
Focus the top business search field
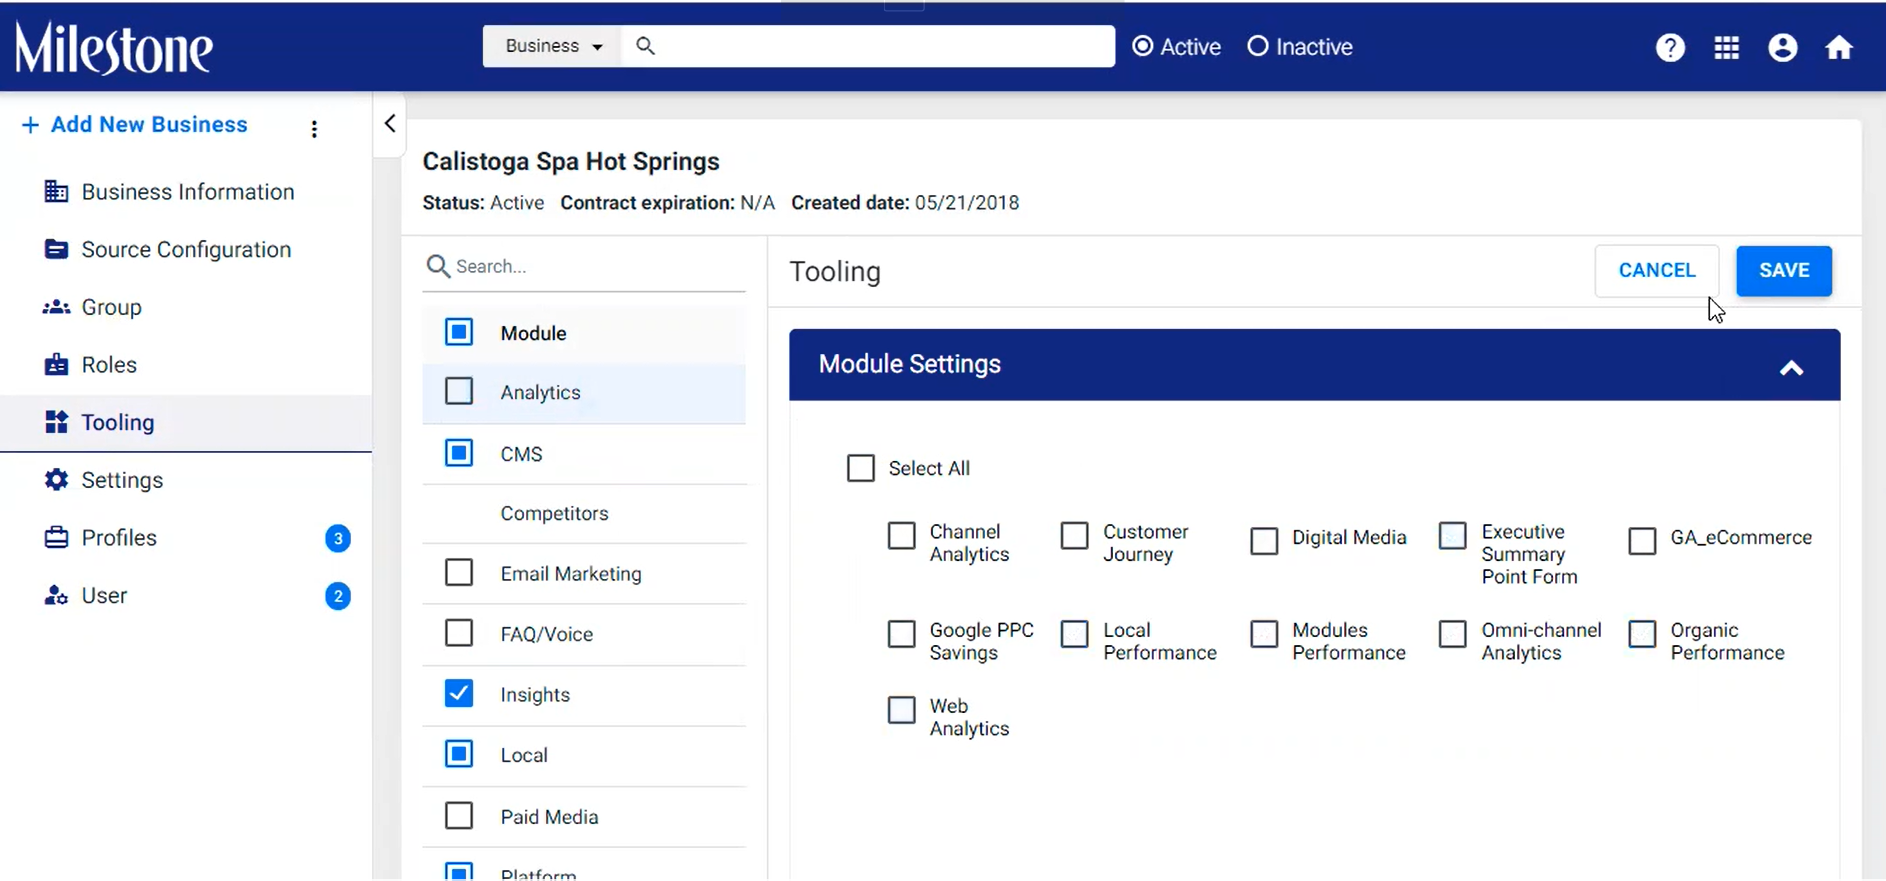click(868, 46)
